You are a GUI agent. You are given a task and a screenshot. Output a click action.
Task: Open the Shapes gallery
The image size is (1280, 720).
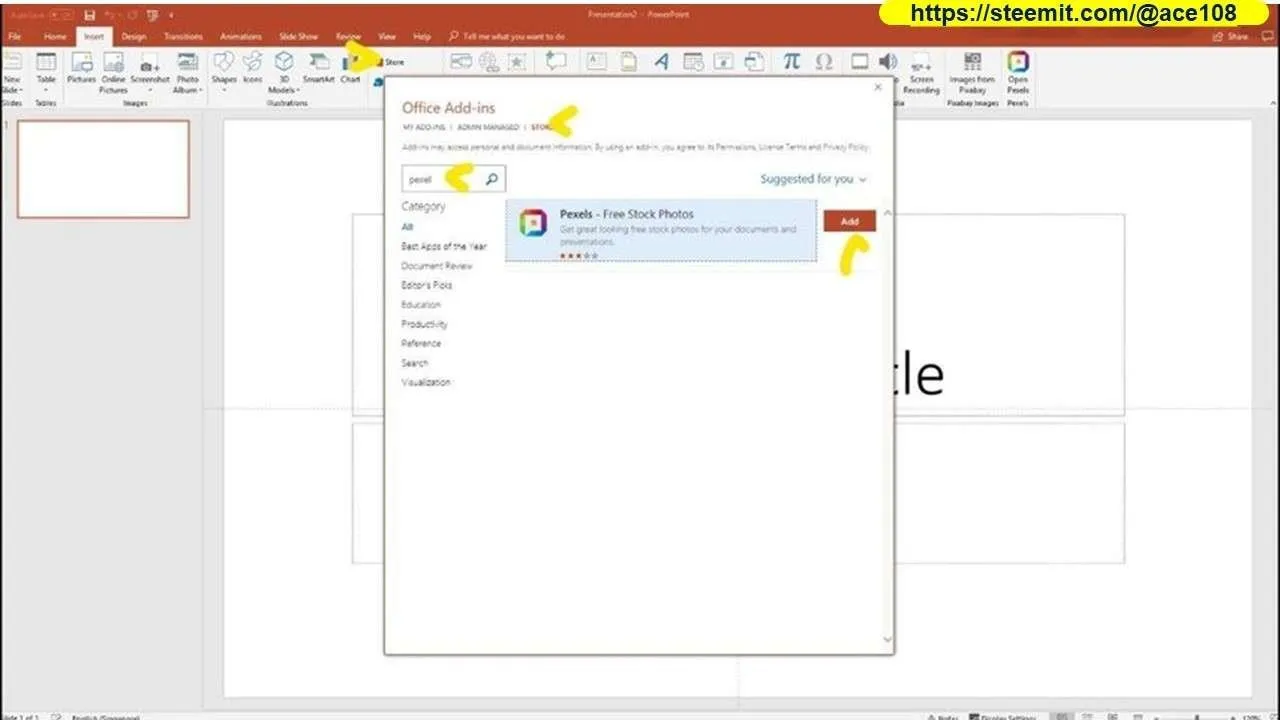pyautogui.click(x=224, y=69)
